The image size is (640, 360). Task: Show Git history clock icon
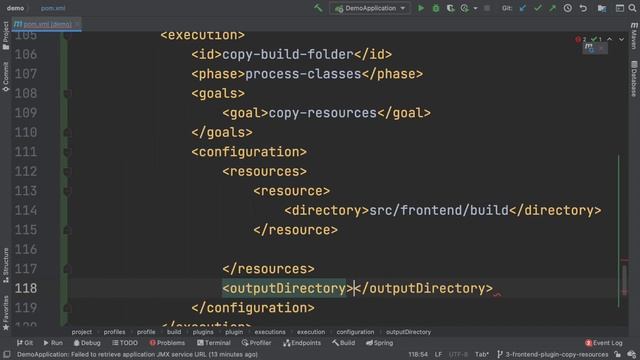click(568, 8)
